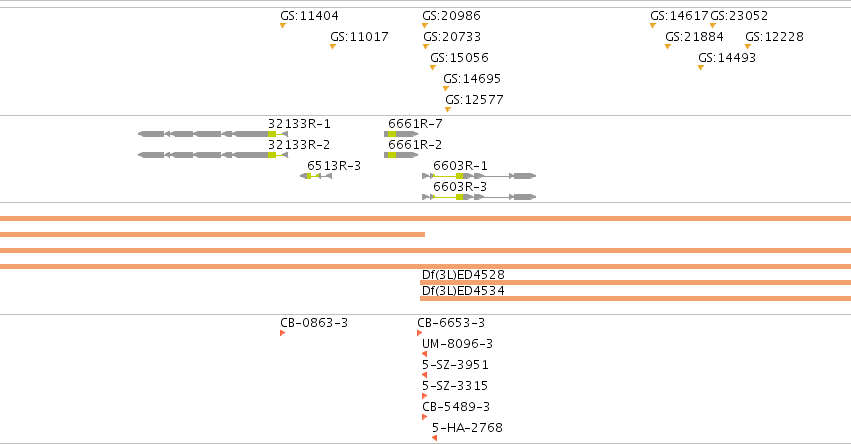Open the GS:14493 label
The width and height of the screenshot is (851, 444).
tap(727, 58)
